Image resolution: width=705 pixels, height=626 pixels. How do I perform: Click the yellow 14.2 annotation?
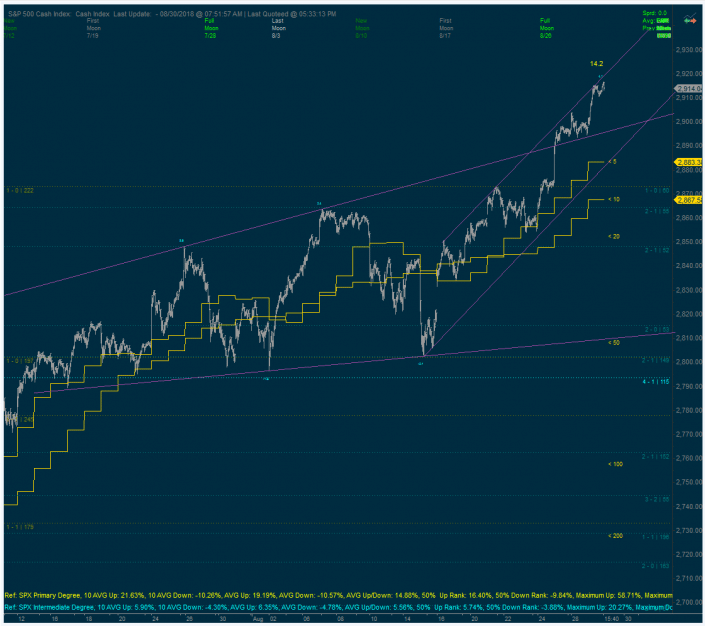click(596, 64)
